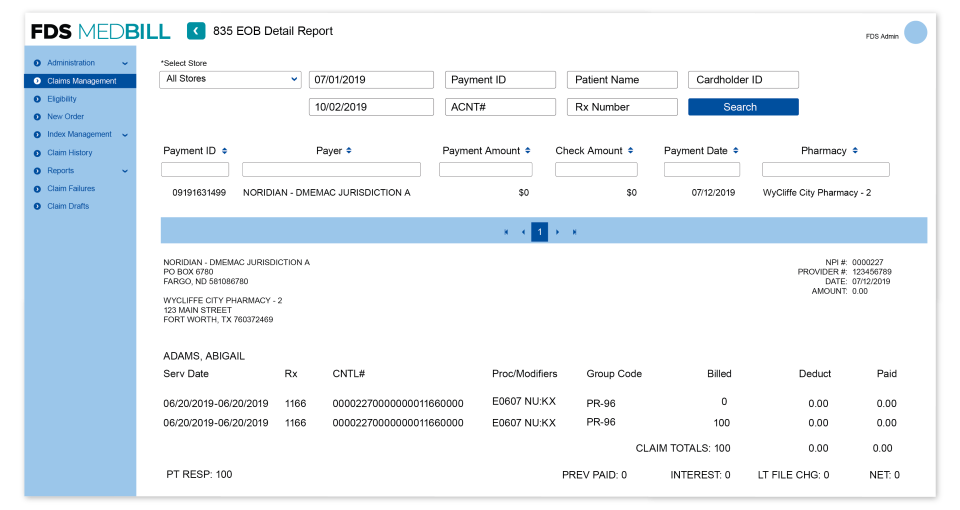Sort by Payer column arrows
The image size is (960, 510).
[349, 151]
